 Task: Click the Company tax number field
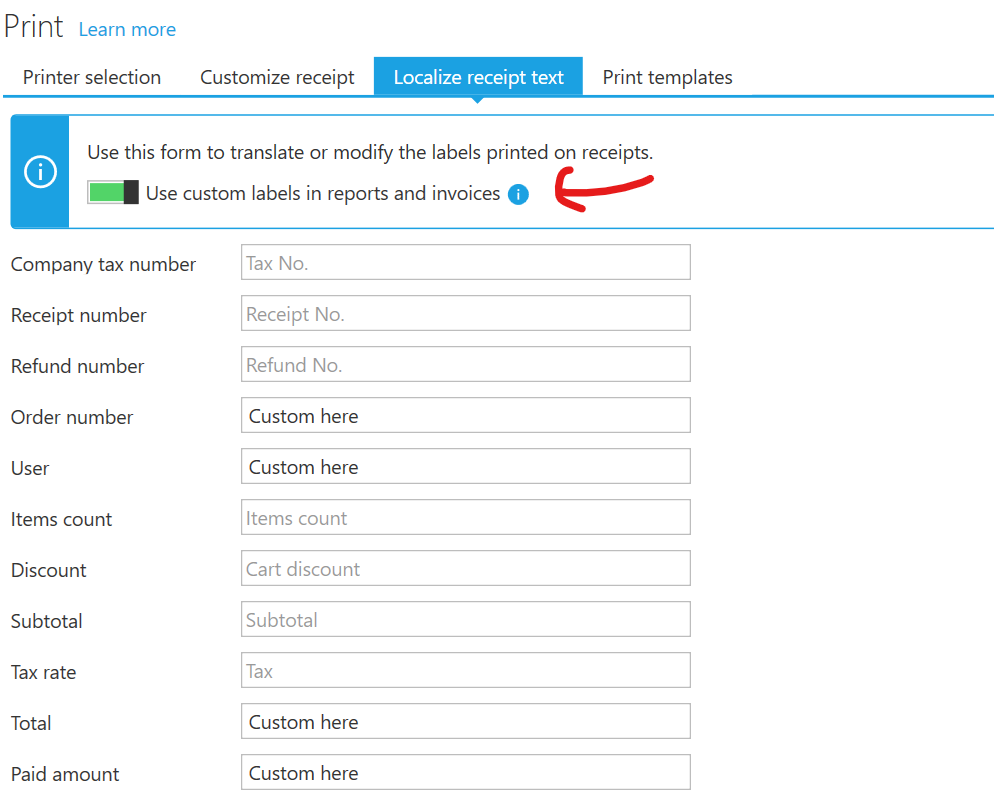465,263
